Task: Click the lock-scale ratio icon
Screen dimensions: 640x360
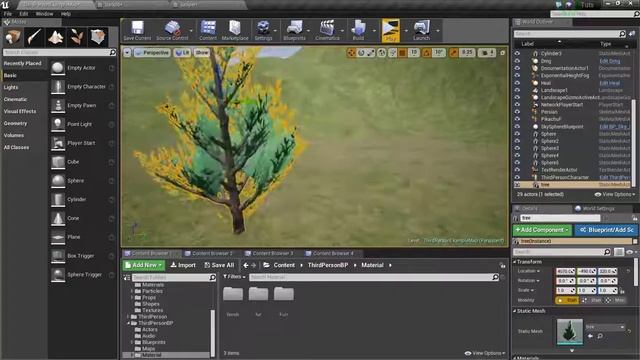Action: click(x=622, y=291)
